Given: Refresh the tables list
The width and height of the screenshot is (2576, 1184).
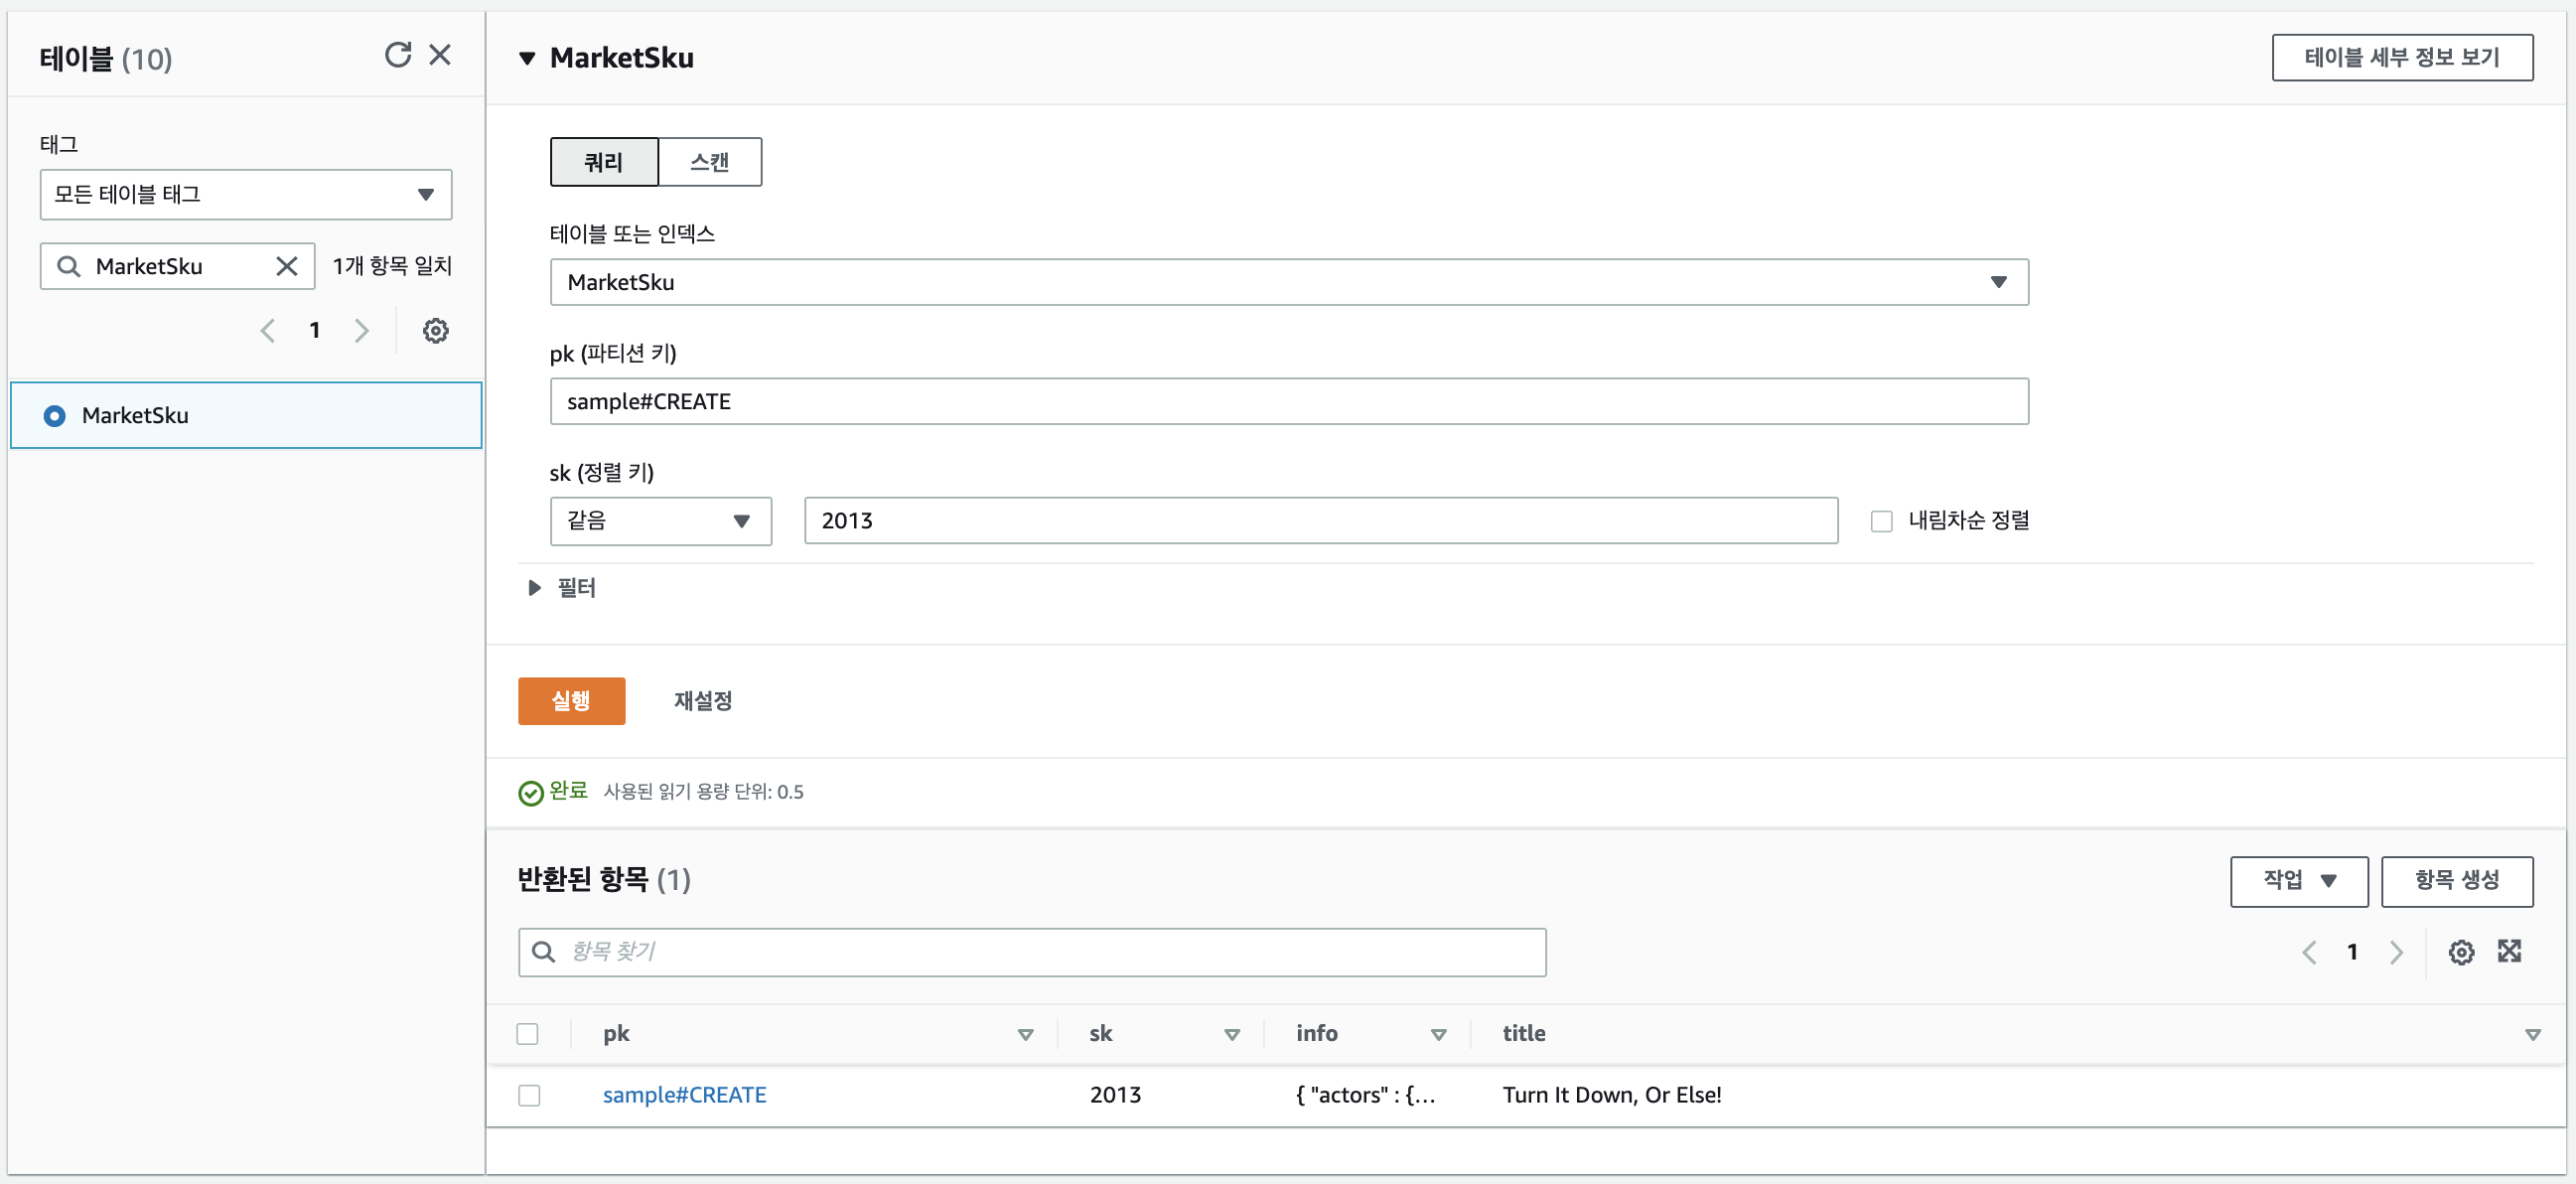Looking at the screenshot, I should click(397, 55).
